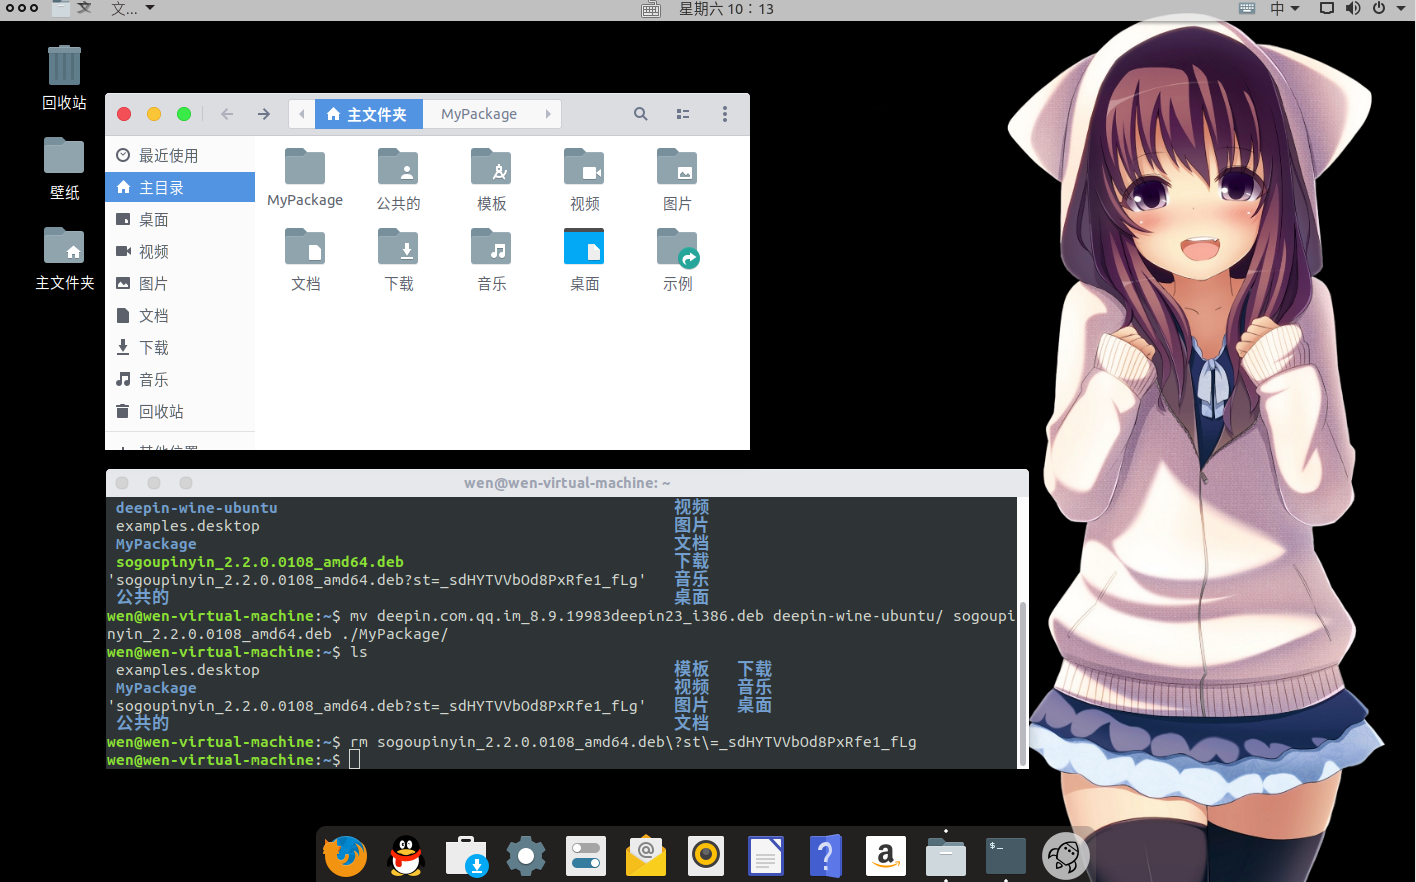Select the 下载 folder in main pane
The image size is (1416, 882).
[398, 259]
